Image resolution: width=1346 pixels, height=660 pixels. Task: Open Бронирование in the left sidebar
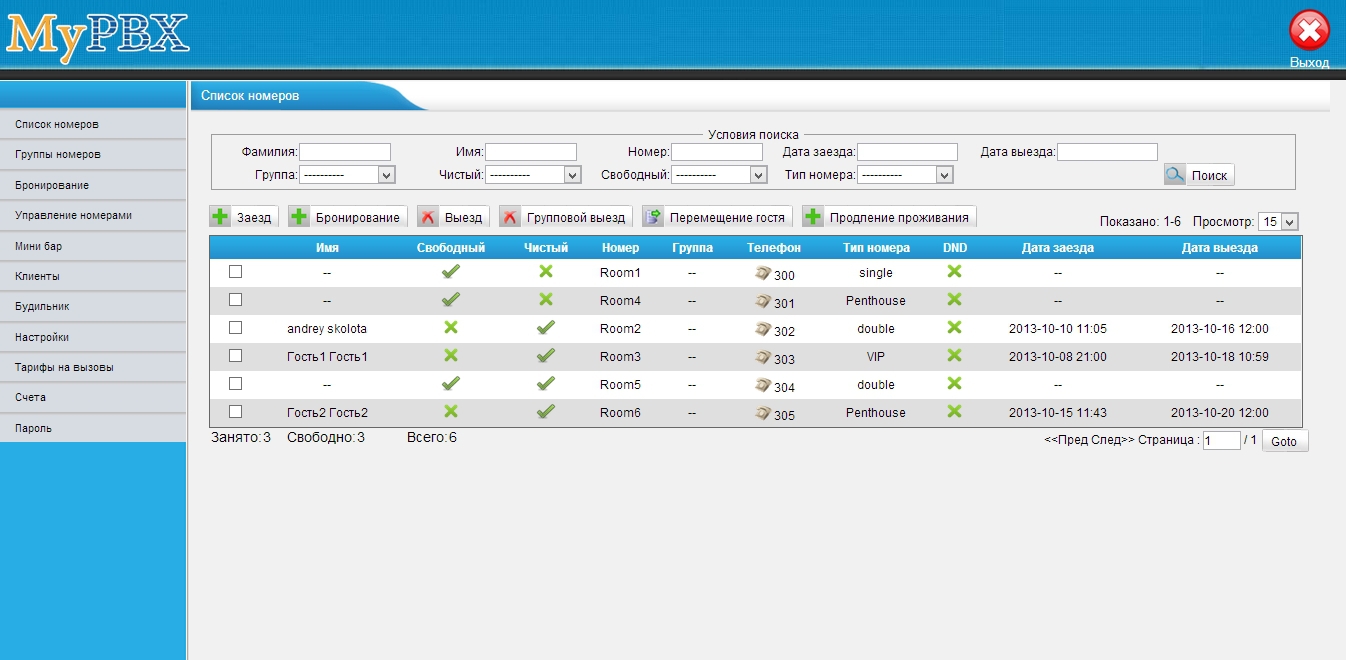click(x=52, y=185)
